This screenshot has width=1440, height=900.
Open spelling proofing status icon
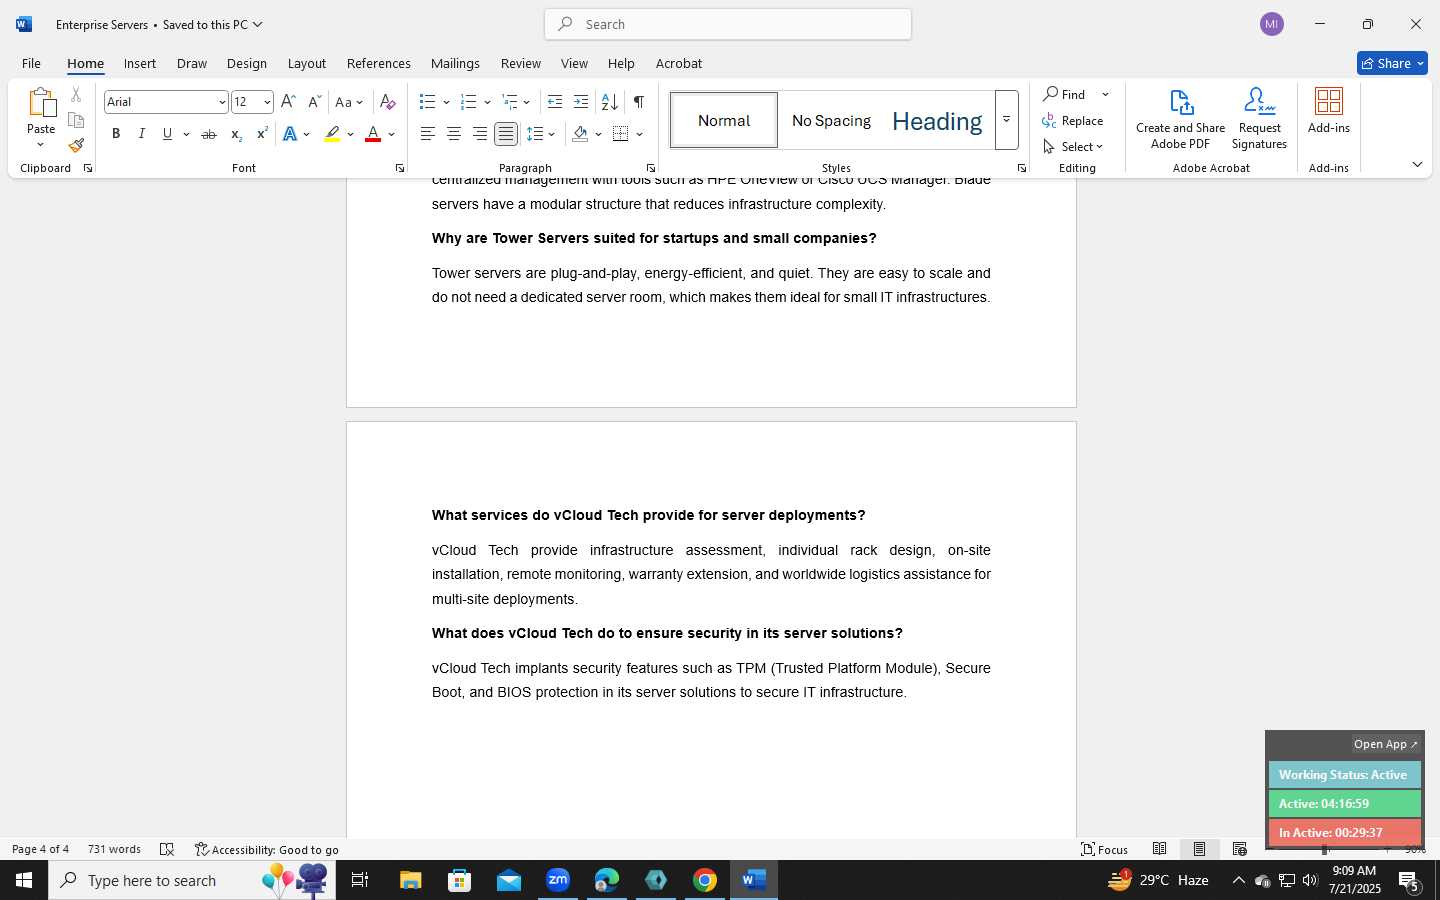tap(167, 850)
